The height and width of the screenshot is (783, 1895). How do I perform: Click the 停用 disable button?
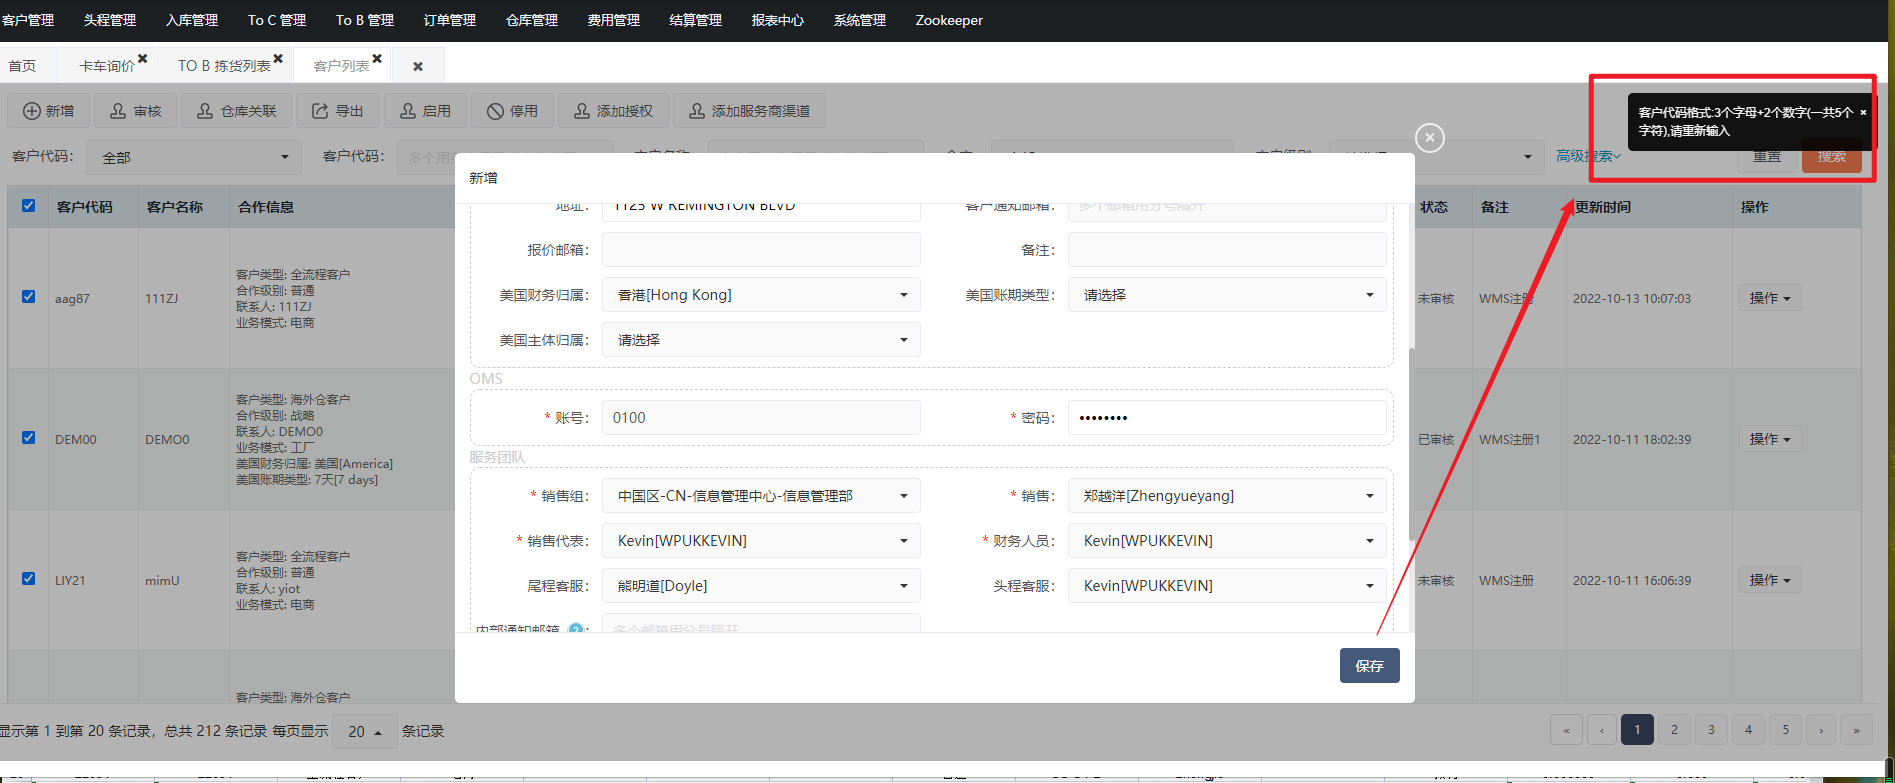pyautogui.click(x=512, y=111)
